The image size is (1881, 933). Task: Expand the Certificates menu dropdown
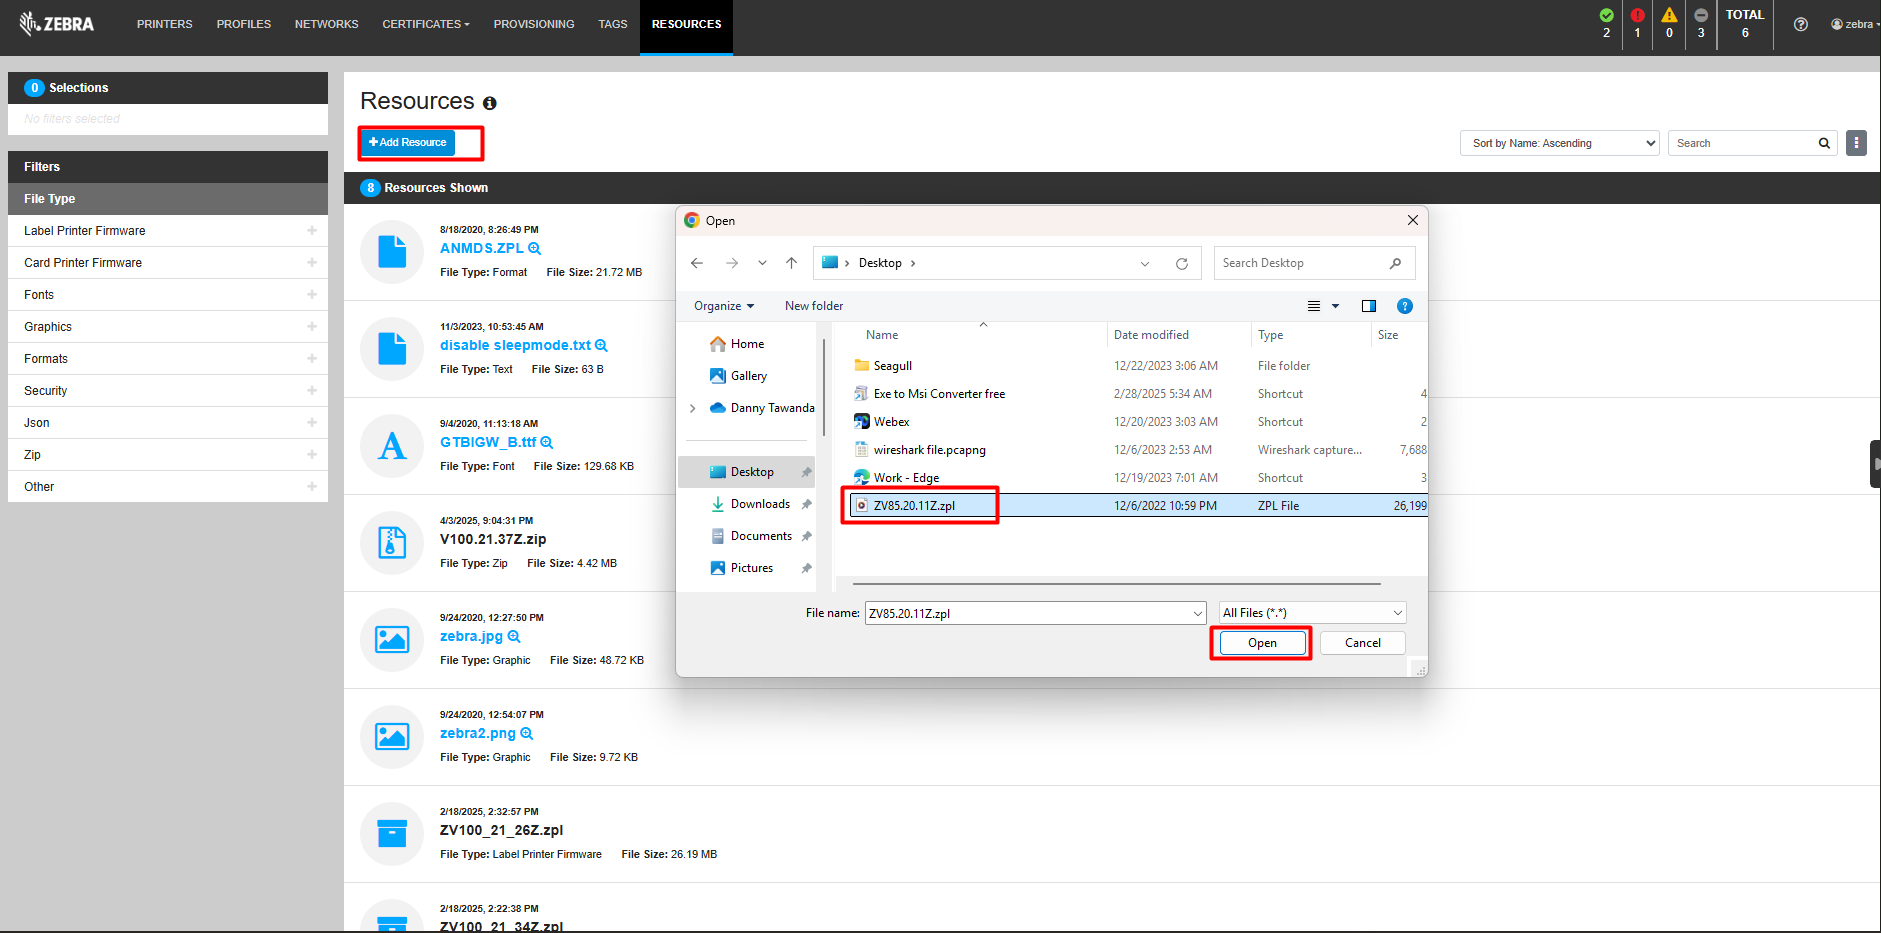coord(426,24)
